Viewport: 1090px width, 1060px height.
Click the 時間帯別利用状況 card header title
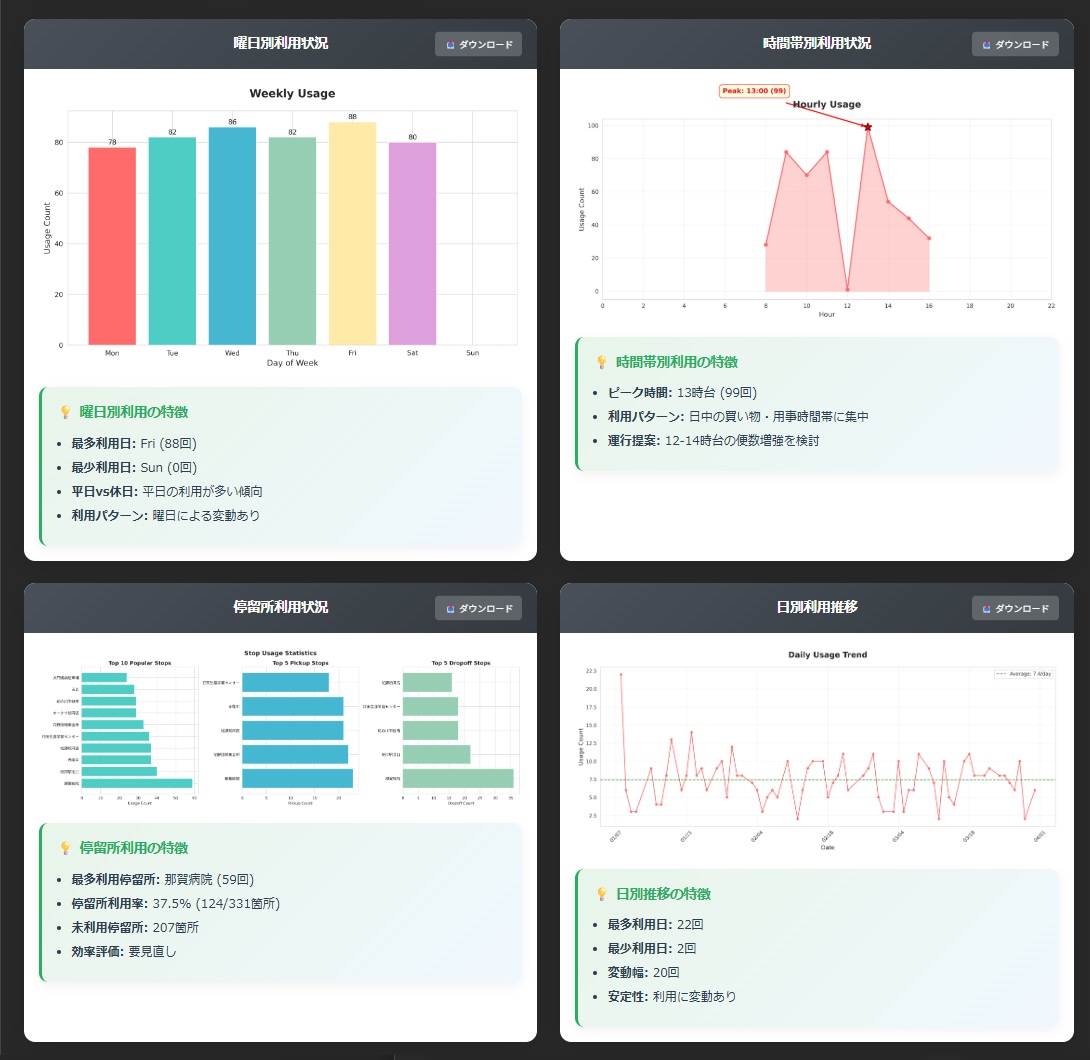pyautogui.click(x=816, y=44)
